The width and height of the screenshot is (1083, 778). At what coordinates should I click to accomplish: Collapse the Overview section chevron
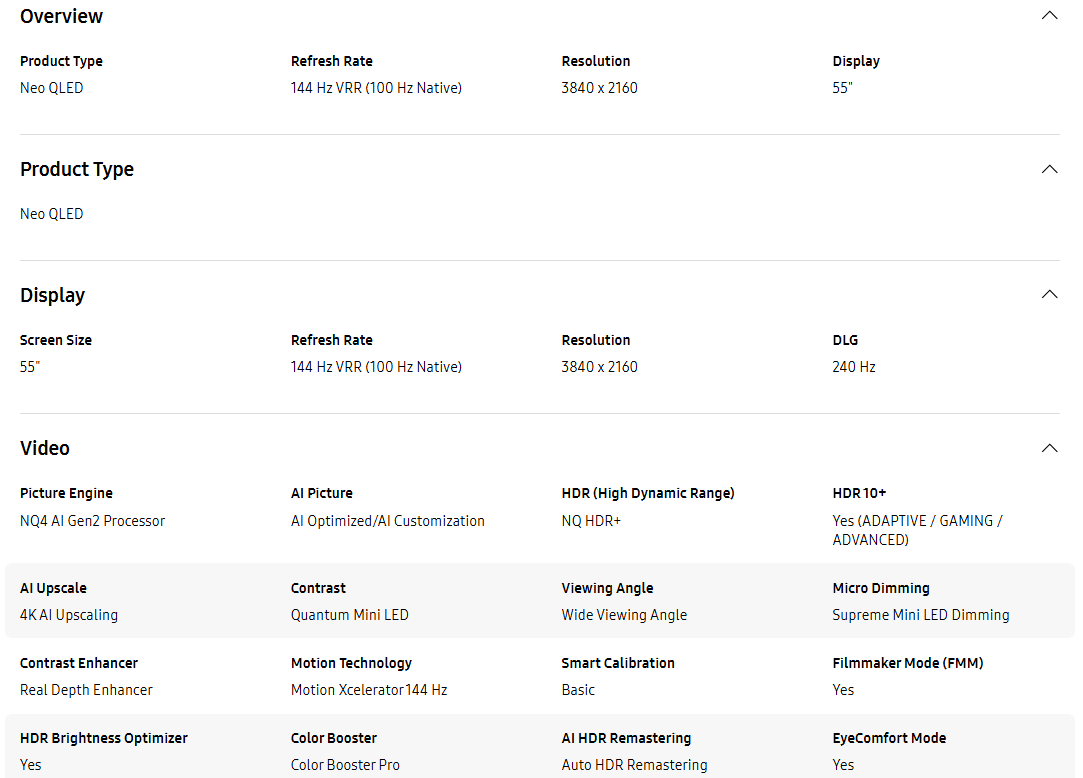tap(1049, 15)
